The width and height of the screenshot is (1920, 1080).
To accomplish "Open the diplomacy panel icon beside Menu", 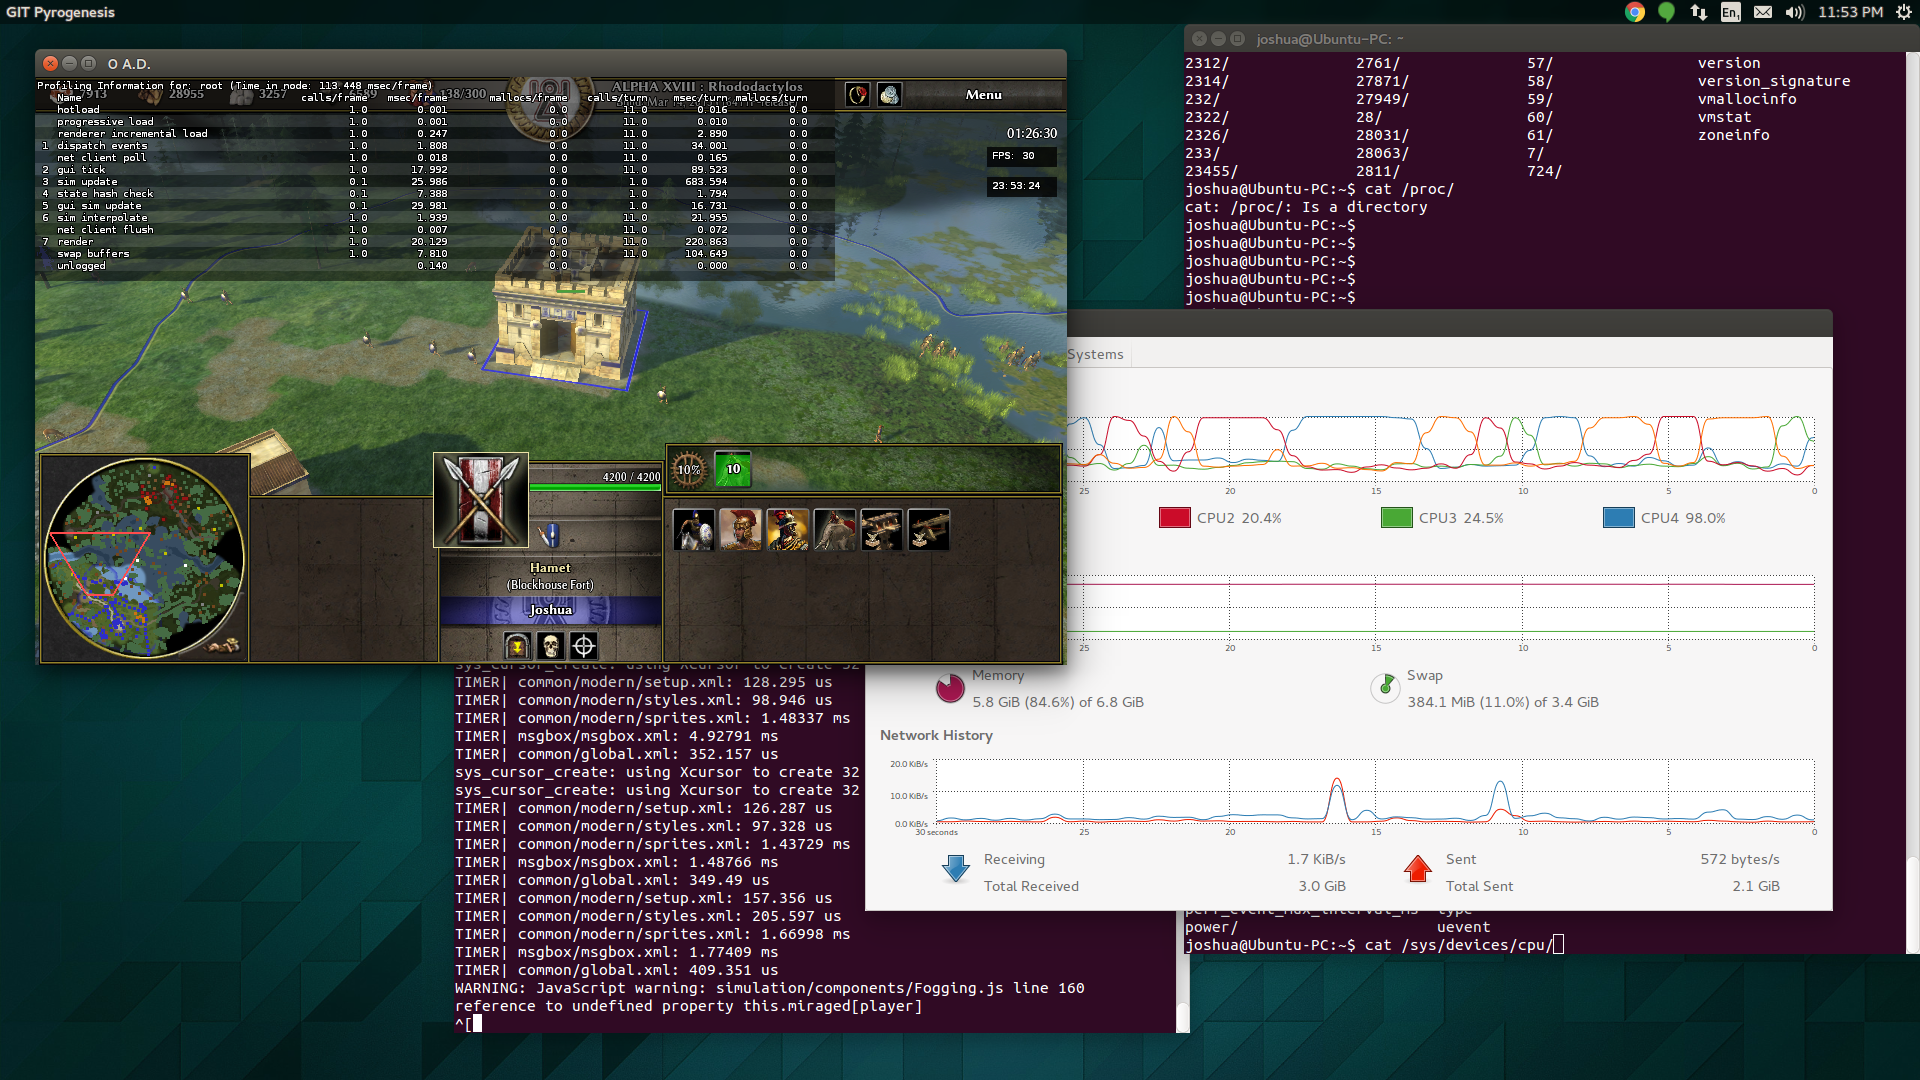I will pyautogui.click(x=857, y=95).
